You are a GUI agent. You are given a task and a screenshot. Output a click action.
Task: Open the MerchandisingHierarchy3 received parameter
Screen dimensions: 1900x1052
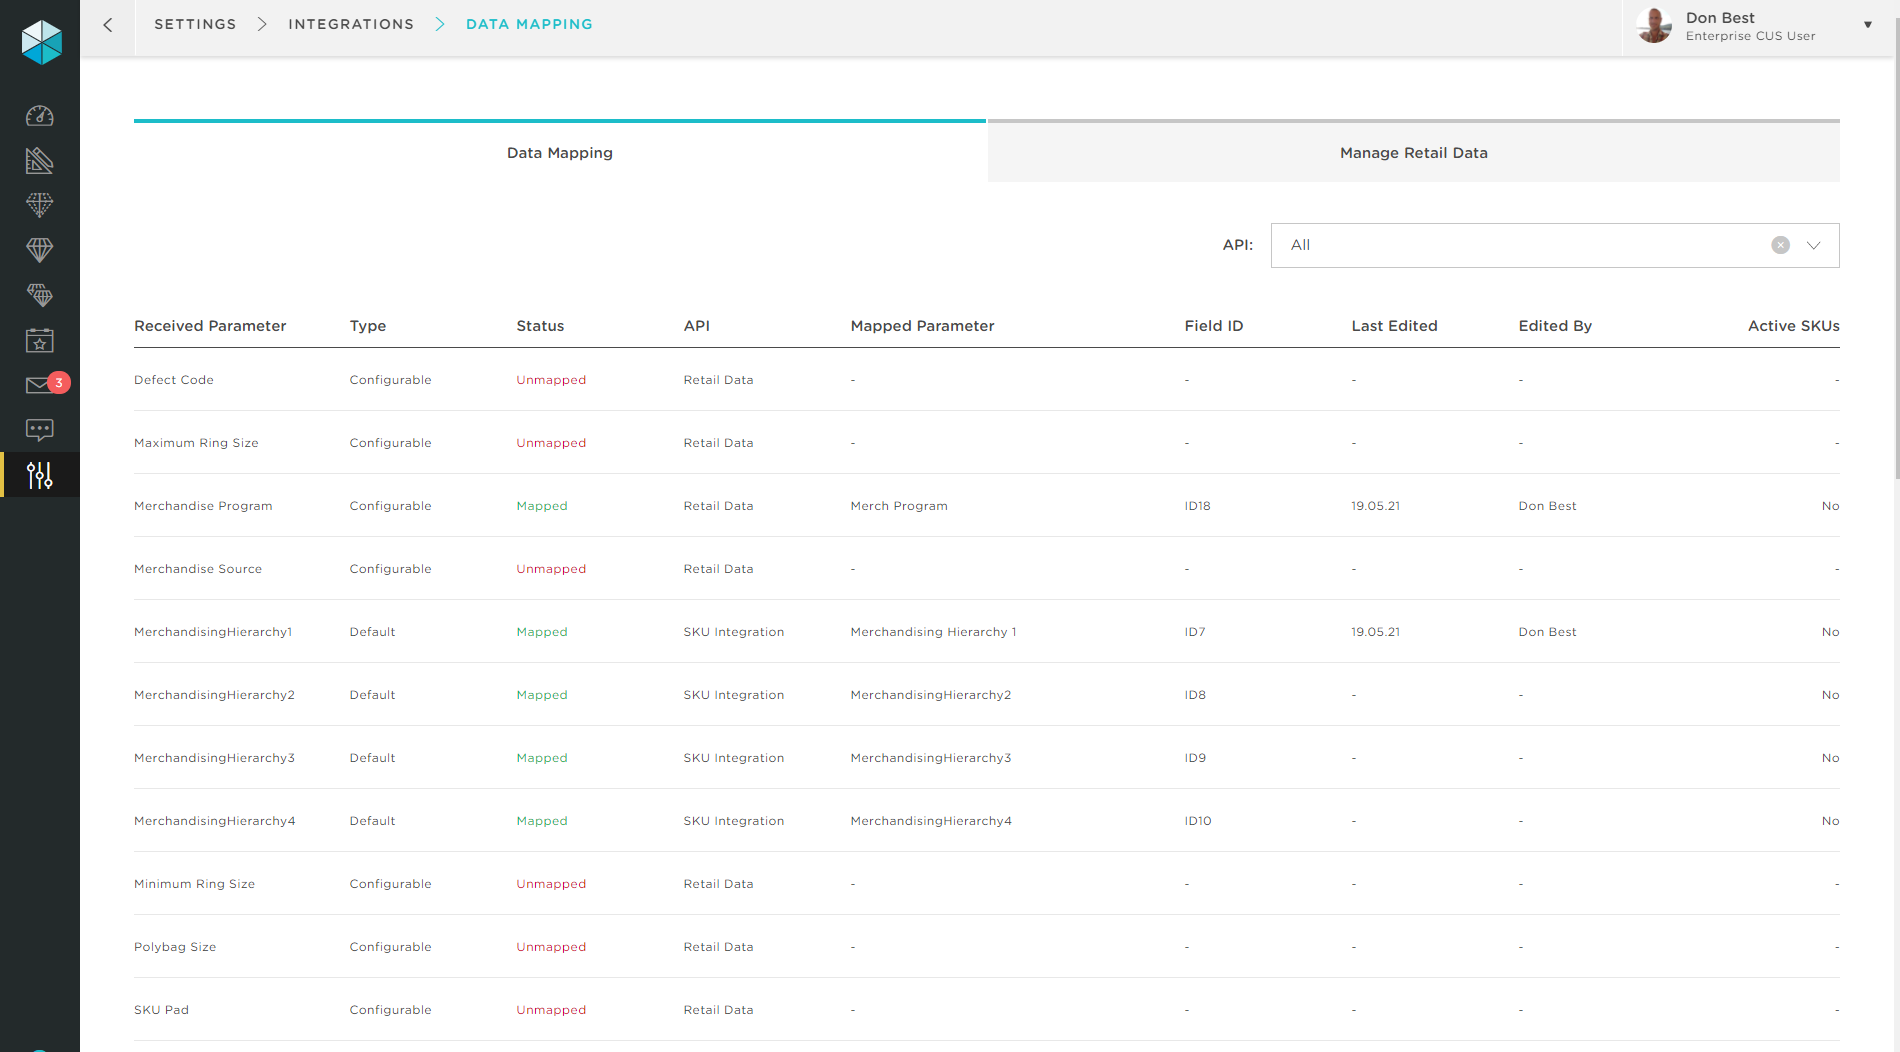[x=214, y=758]
